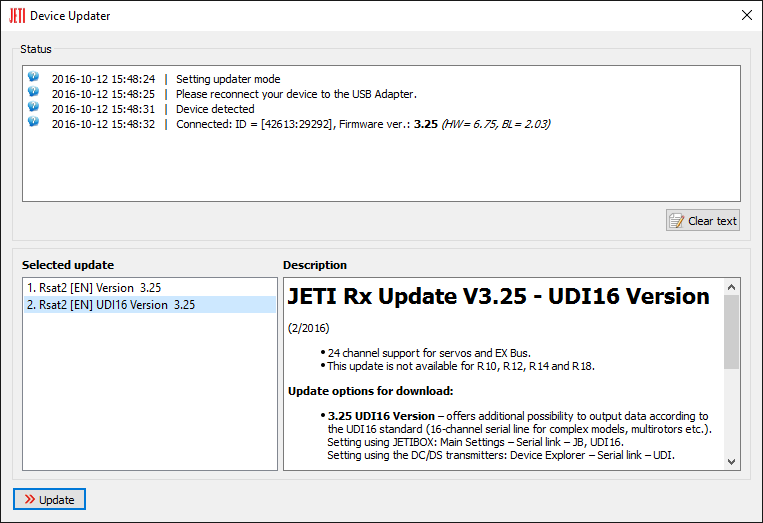
Task: Click 'Please reconnect your device to the USB Adapter.' text
Action: pos(296,94)
